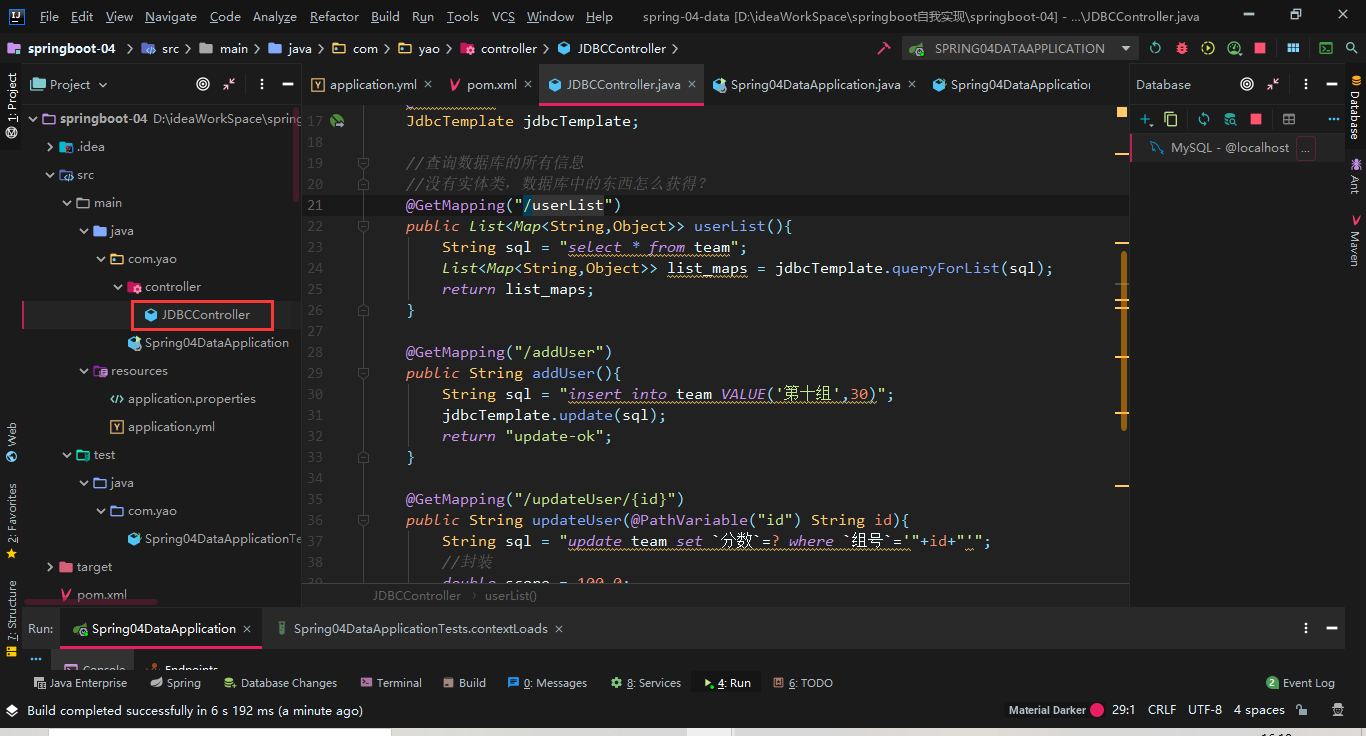
Task: Collapse the src folder
Action: (x=50, y=174)
